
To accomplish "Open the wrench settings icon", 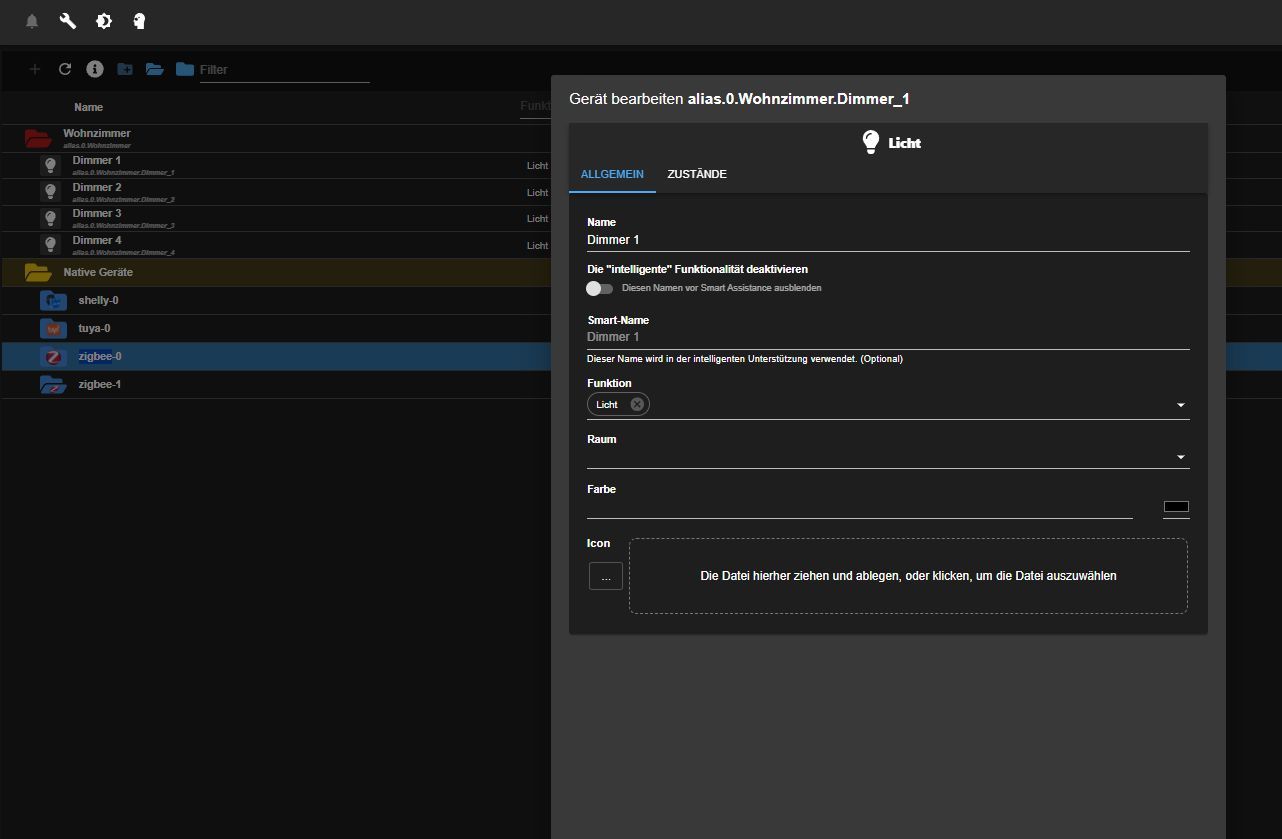I will [x=68, y=21].
